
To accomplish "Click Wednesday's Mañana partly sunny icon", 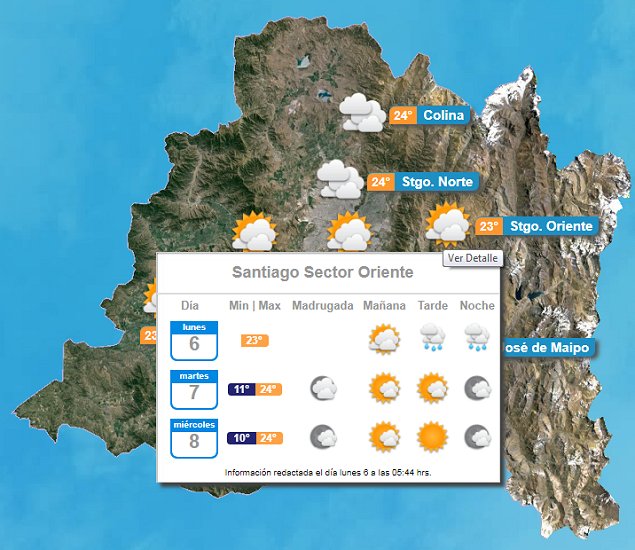I will (x=384, y=437).
